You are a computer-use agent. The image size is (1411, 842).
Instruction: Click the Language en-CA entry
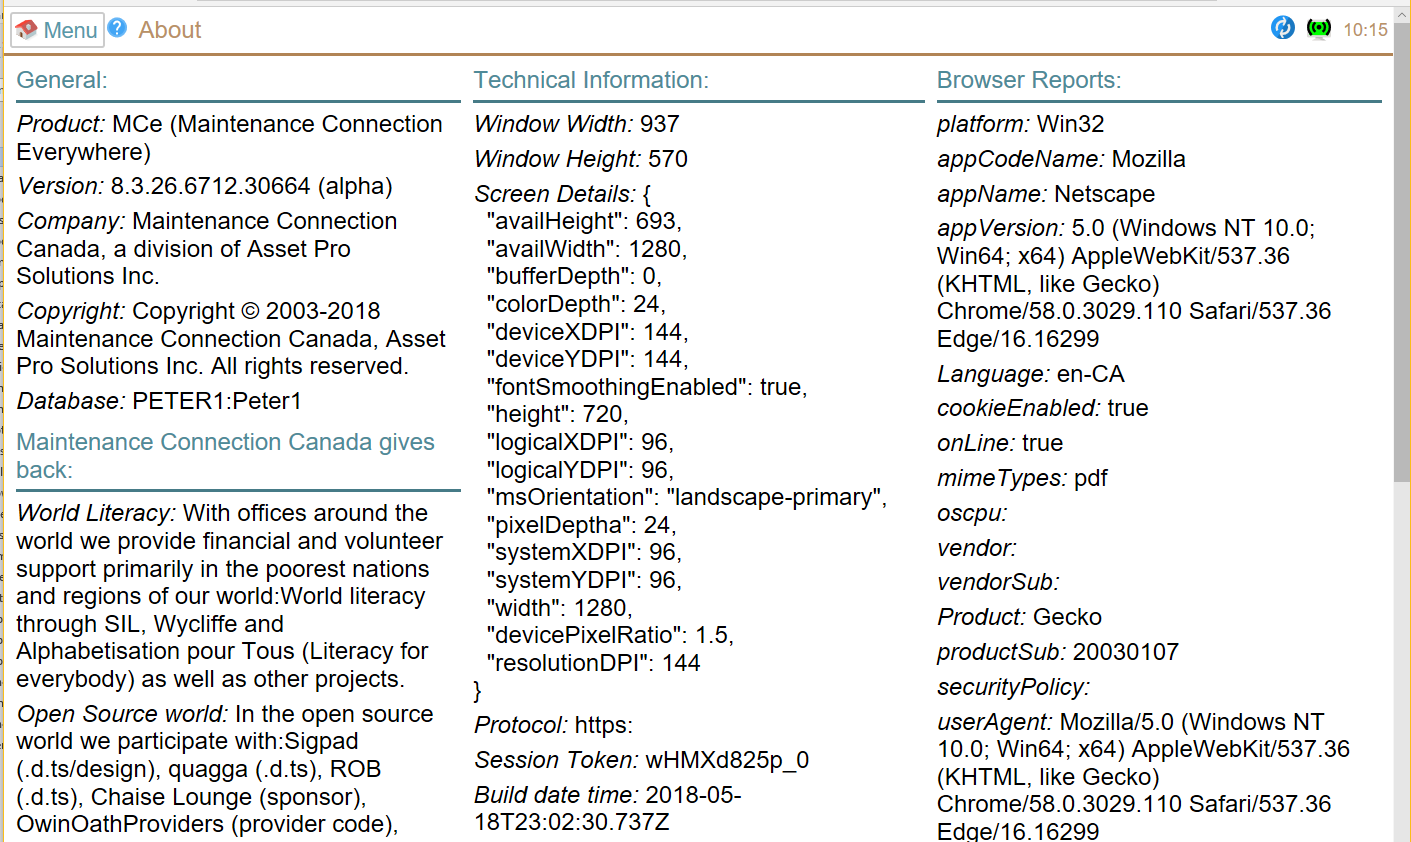tap(1031, 374)
